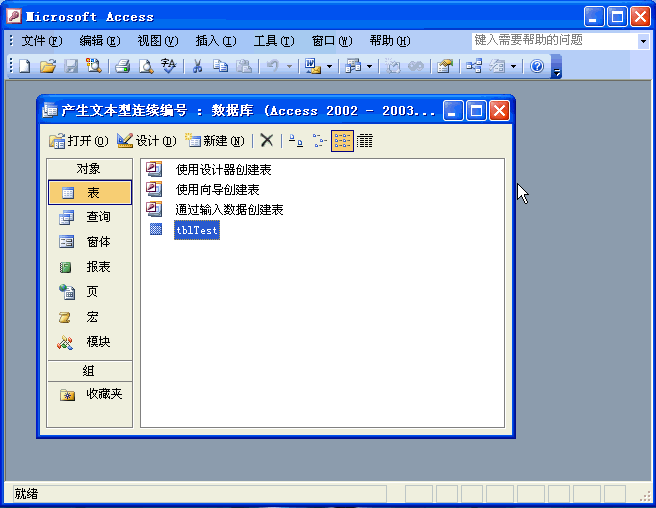Run the Spelling check icon
Image resolution: width=656 pixels, height=508 pixels.
169,66
